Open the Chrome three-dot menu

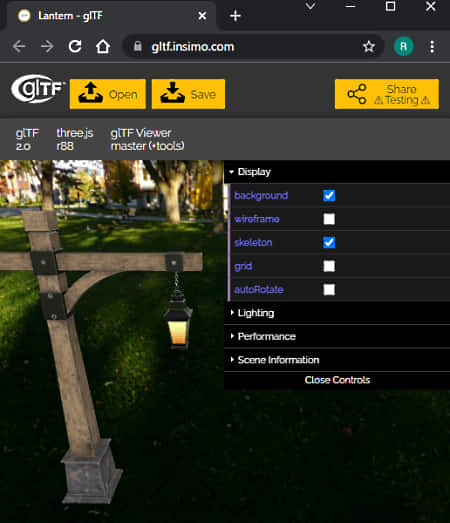432,47
